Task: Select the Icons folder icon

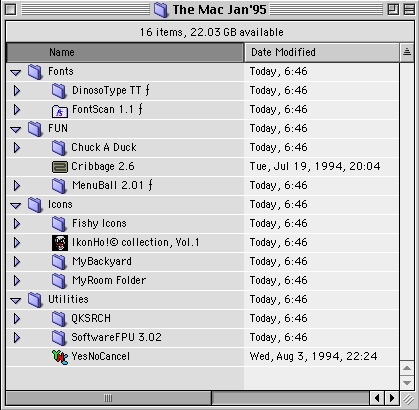Action: [x=35, y=205]
